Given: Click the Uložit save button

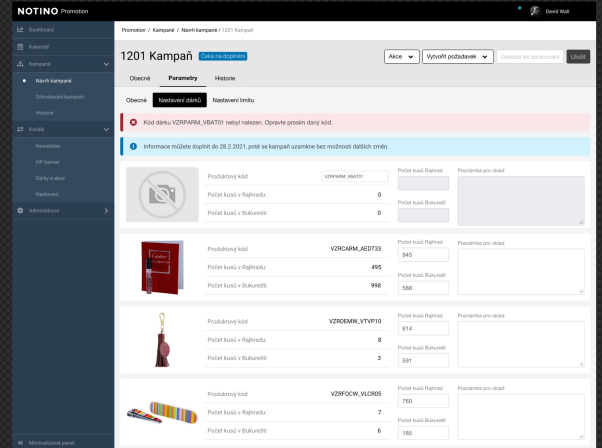Looking at the screenshot, I should coord(578,57).
